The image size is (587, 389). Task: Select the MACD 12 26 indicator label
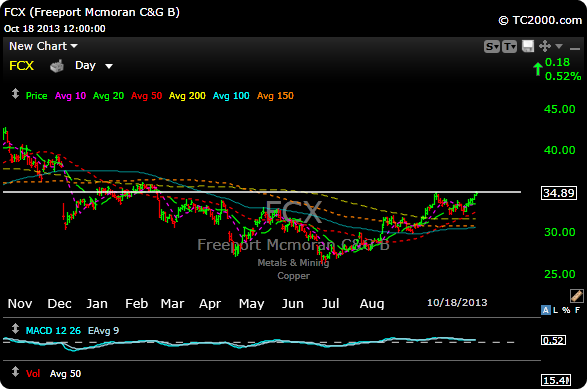click(x=53, y=331)
